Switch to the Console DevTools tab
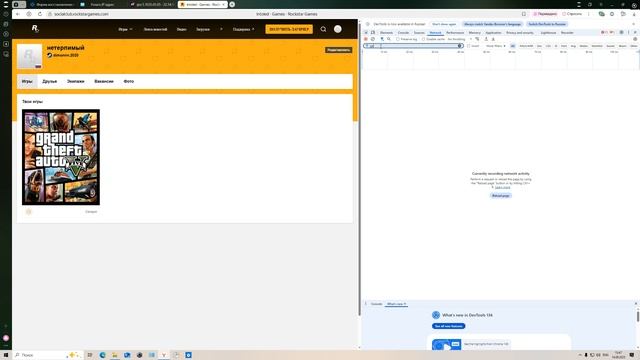The width and height of the screenshot is (640, 360). [403, 33]
